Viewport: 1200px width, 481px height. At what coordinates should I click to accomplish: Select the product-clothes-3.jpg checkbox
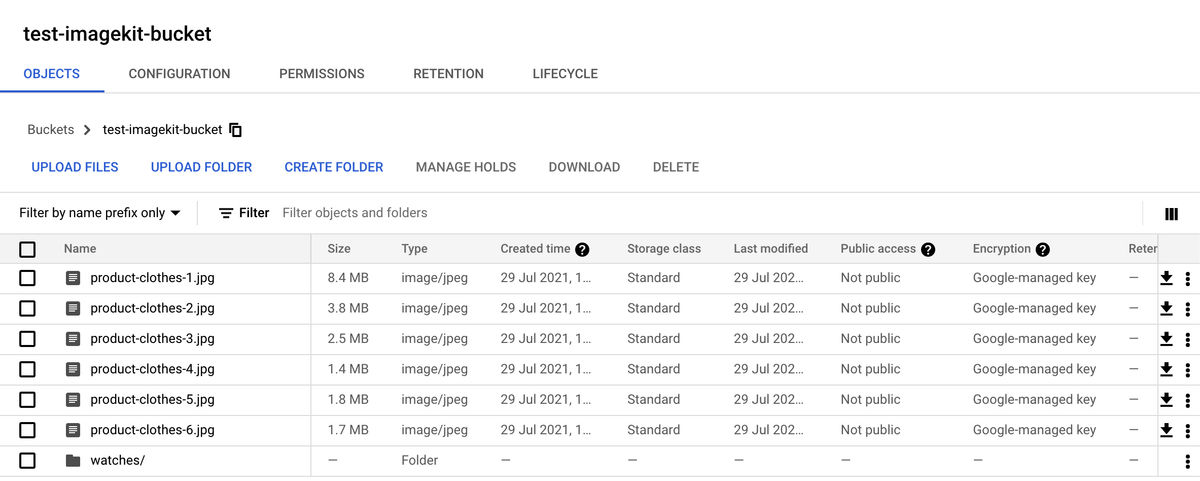click(27, 339)
